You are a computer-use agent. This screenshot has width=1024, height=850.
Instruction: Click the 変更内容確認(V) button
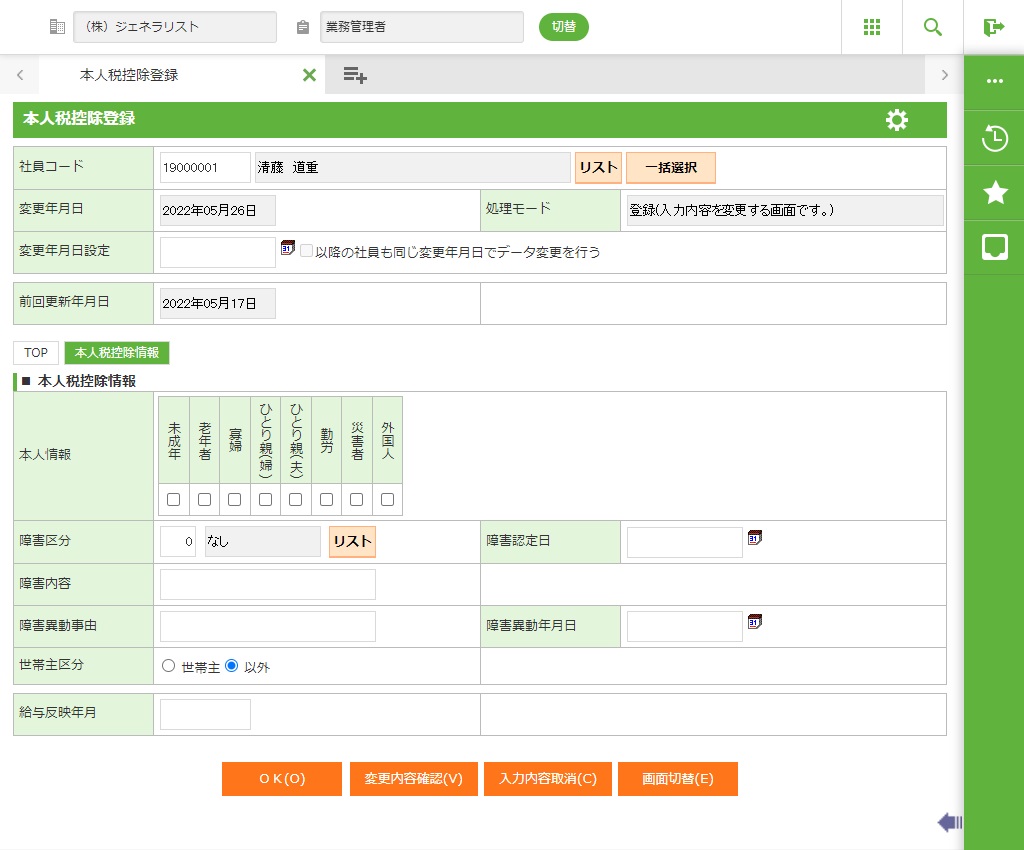(x=414, y=779)
